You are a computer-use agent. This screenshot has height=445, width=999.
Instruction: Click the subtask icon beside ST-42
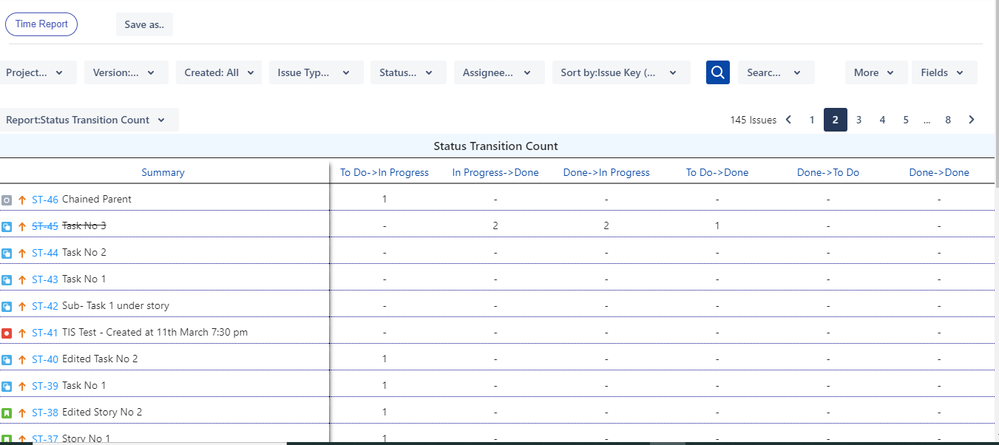[6, 307]
